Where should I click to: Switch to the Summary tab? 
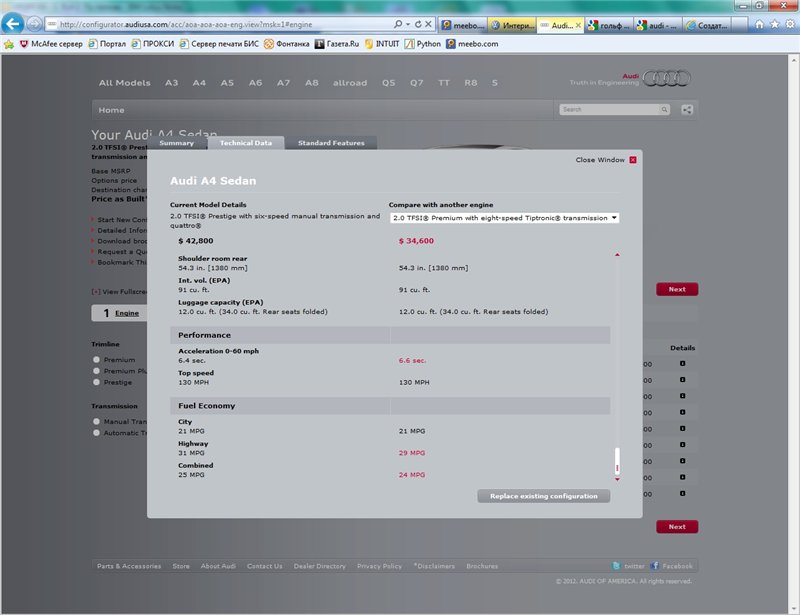177,143
